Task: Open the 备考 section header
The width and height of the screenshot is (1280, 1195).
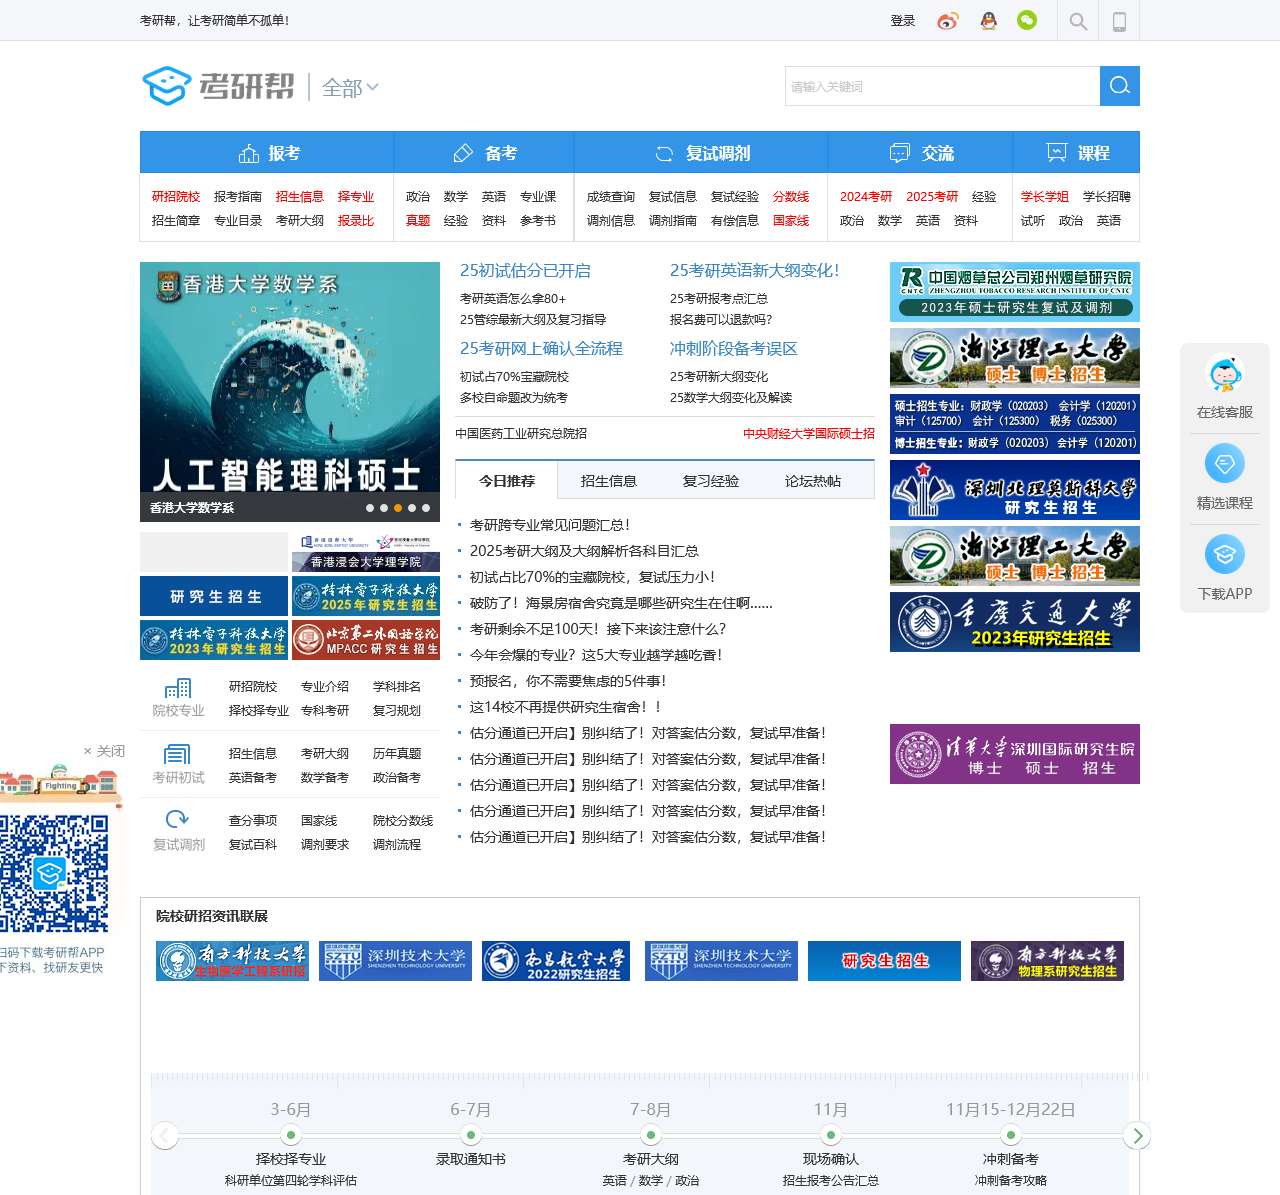Action: (484, 153)
